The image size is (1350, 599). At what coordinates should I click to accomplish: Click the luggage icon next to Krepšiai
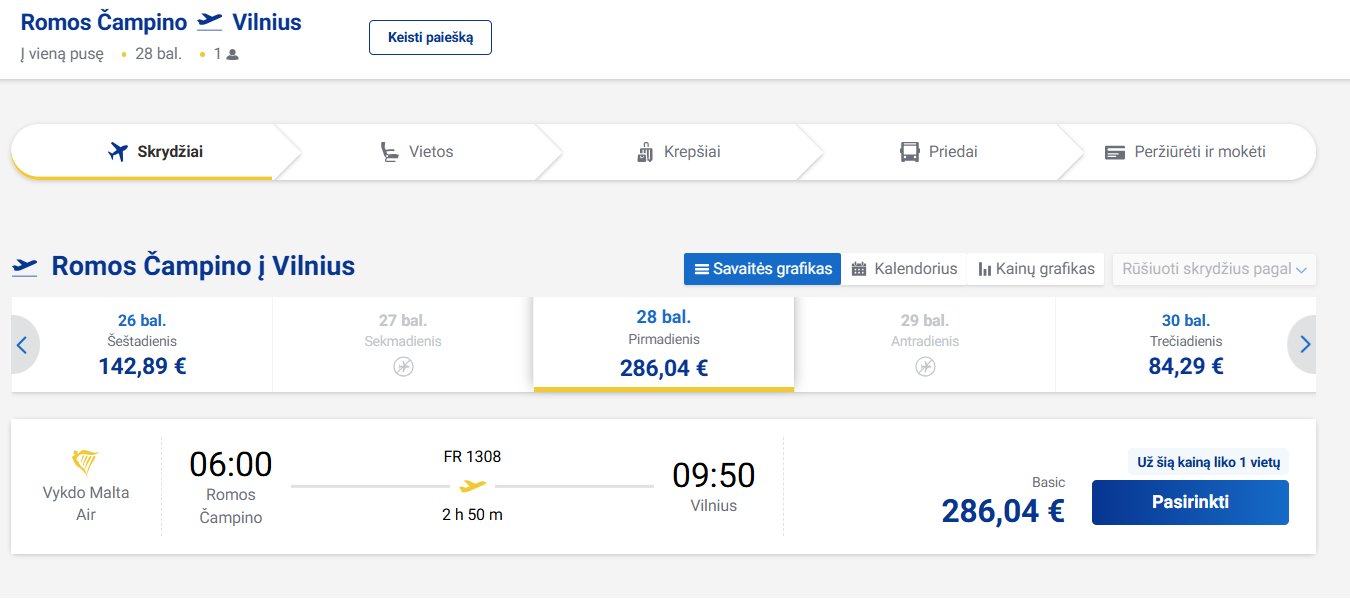click(645, 152)
